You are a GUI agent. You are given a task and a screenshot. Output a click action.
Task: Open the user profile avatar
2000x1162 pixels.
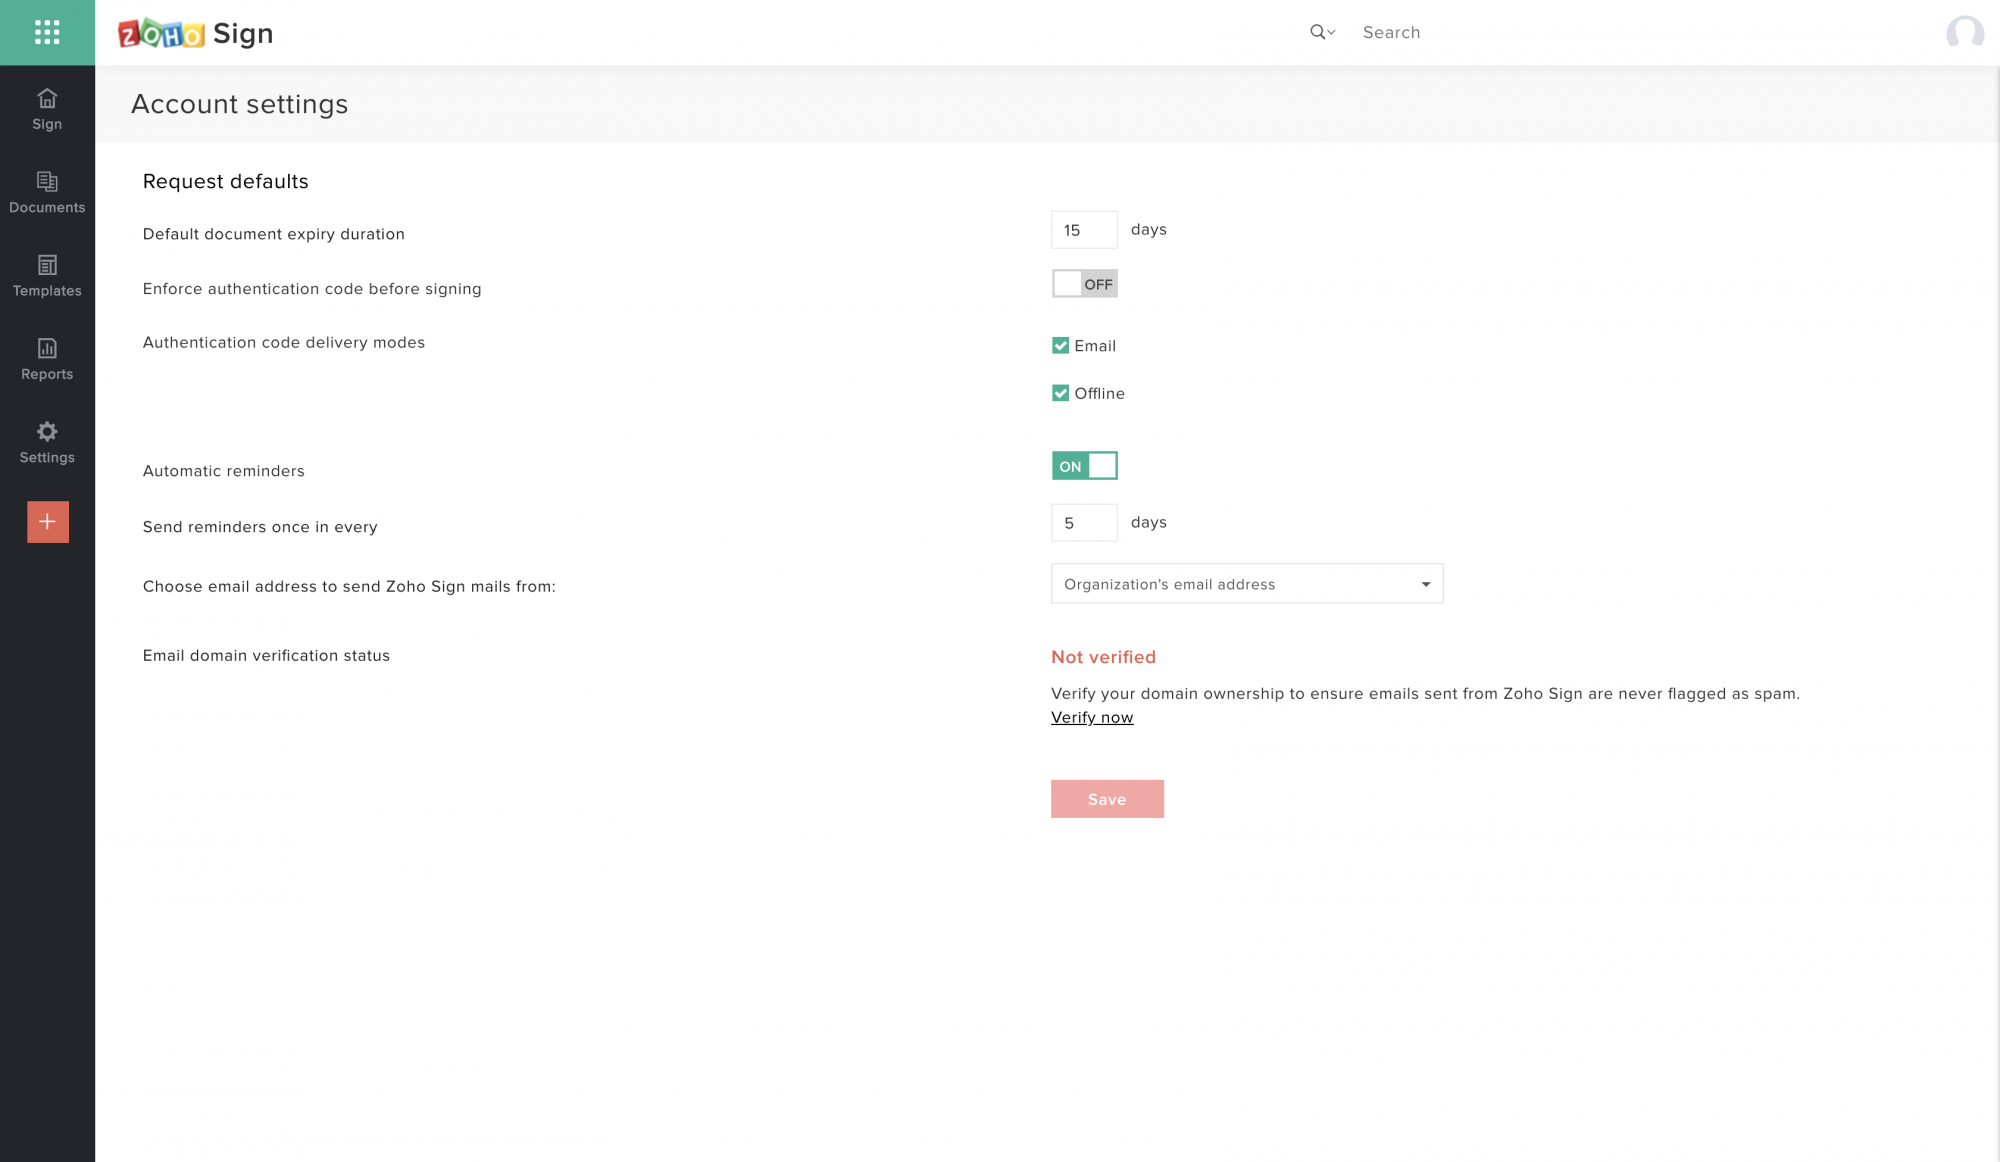coord(1964,32)
